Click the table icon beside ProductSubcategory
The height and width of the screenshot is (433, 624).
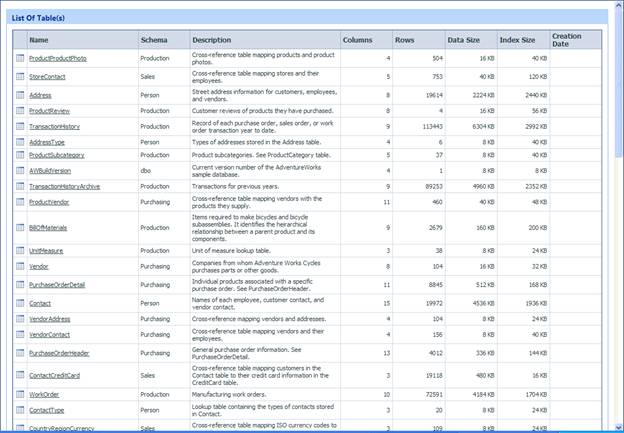[x=20, y=155]
